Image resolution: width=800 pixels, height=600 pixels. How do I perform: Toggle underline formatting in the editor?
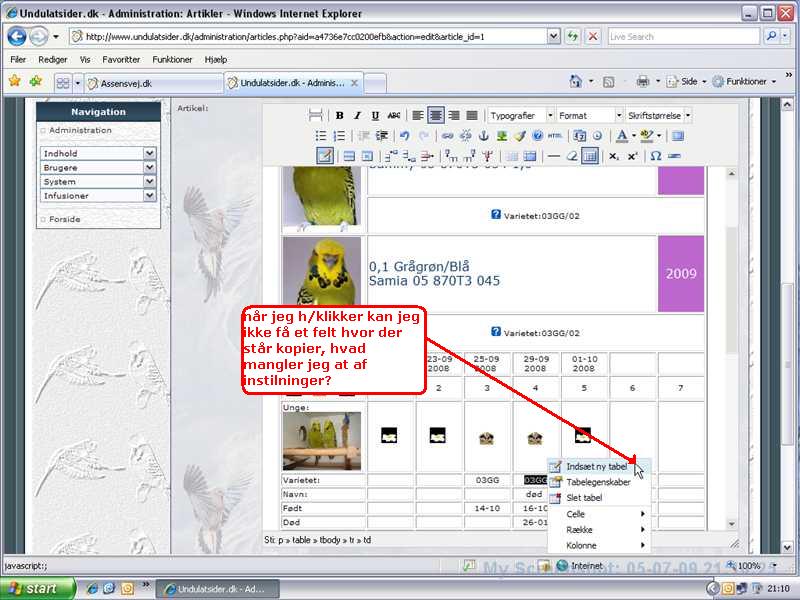[375, 115]
